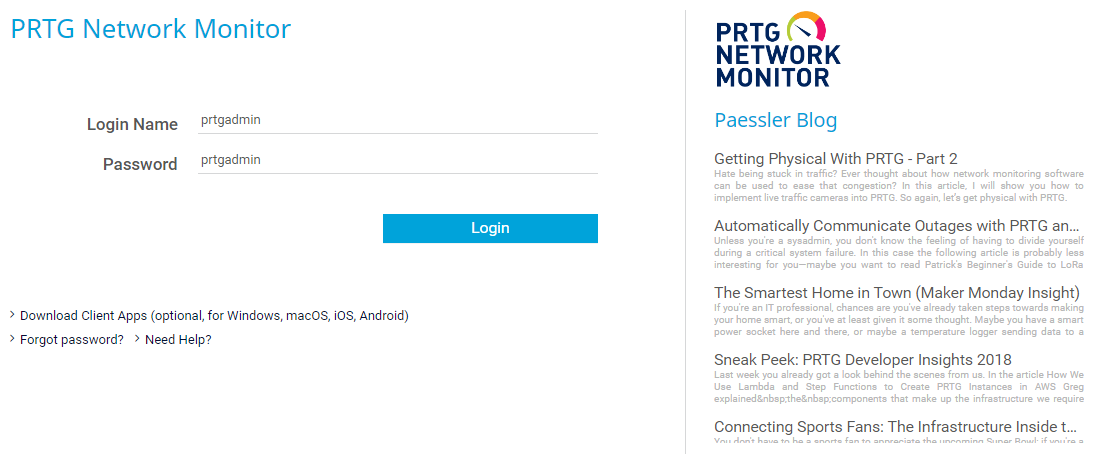Click the Login Name label

pos(132,124)
